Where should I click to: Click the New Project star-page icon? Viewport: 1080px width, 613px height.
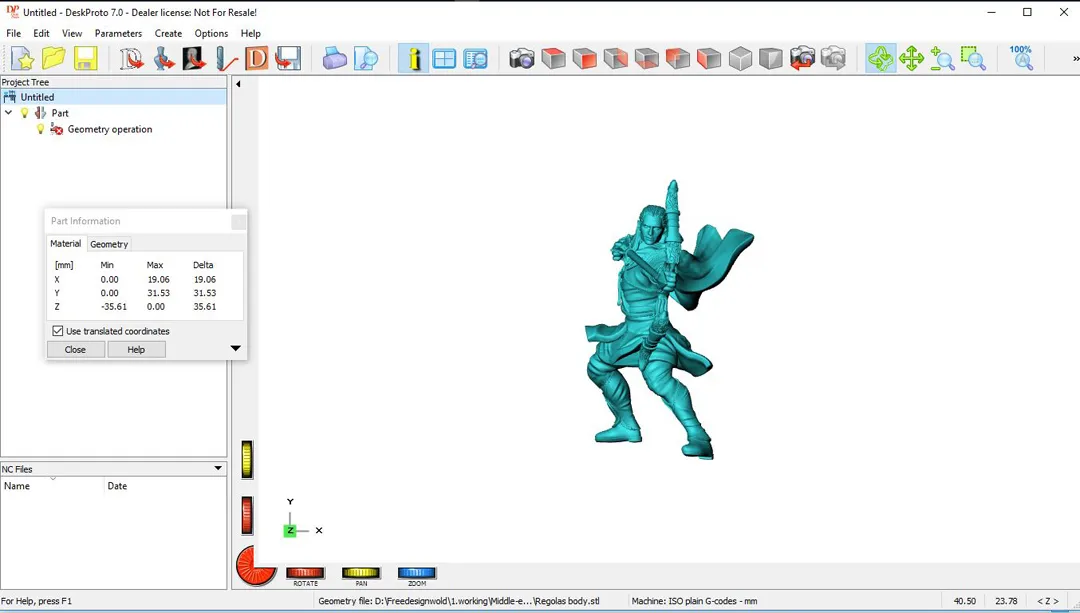23,59
